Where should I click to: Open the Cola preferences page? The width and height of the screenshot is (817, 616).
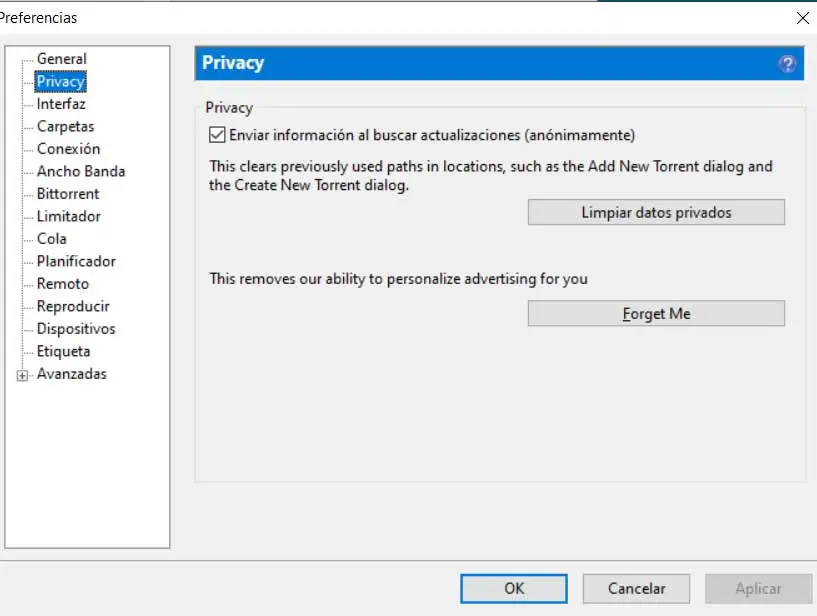click(52, 239)
